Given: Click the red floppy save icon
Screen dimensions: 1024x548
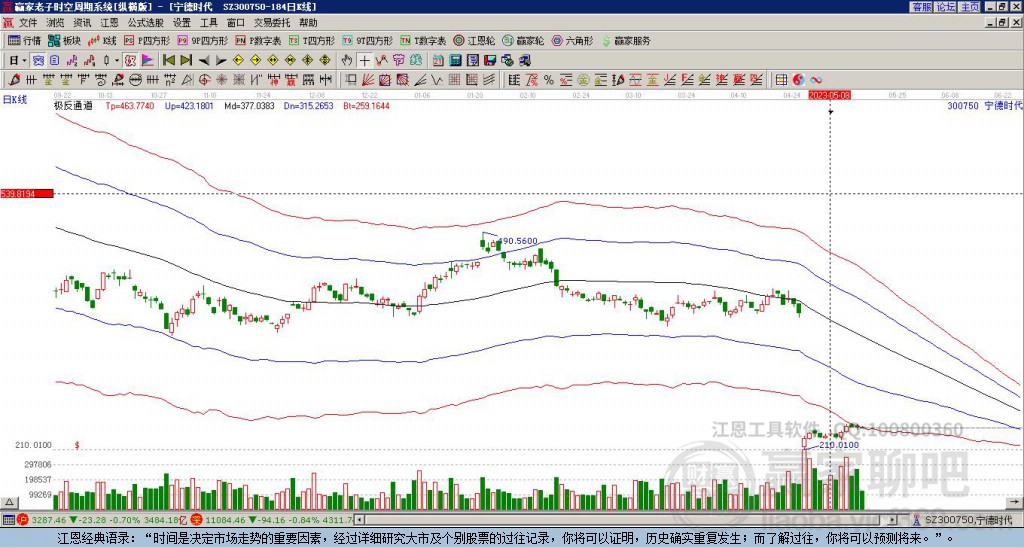Looking at the screenshot, I should (490, 61).
